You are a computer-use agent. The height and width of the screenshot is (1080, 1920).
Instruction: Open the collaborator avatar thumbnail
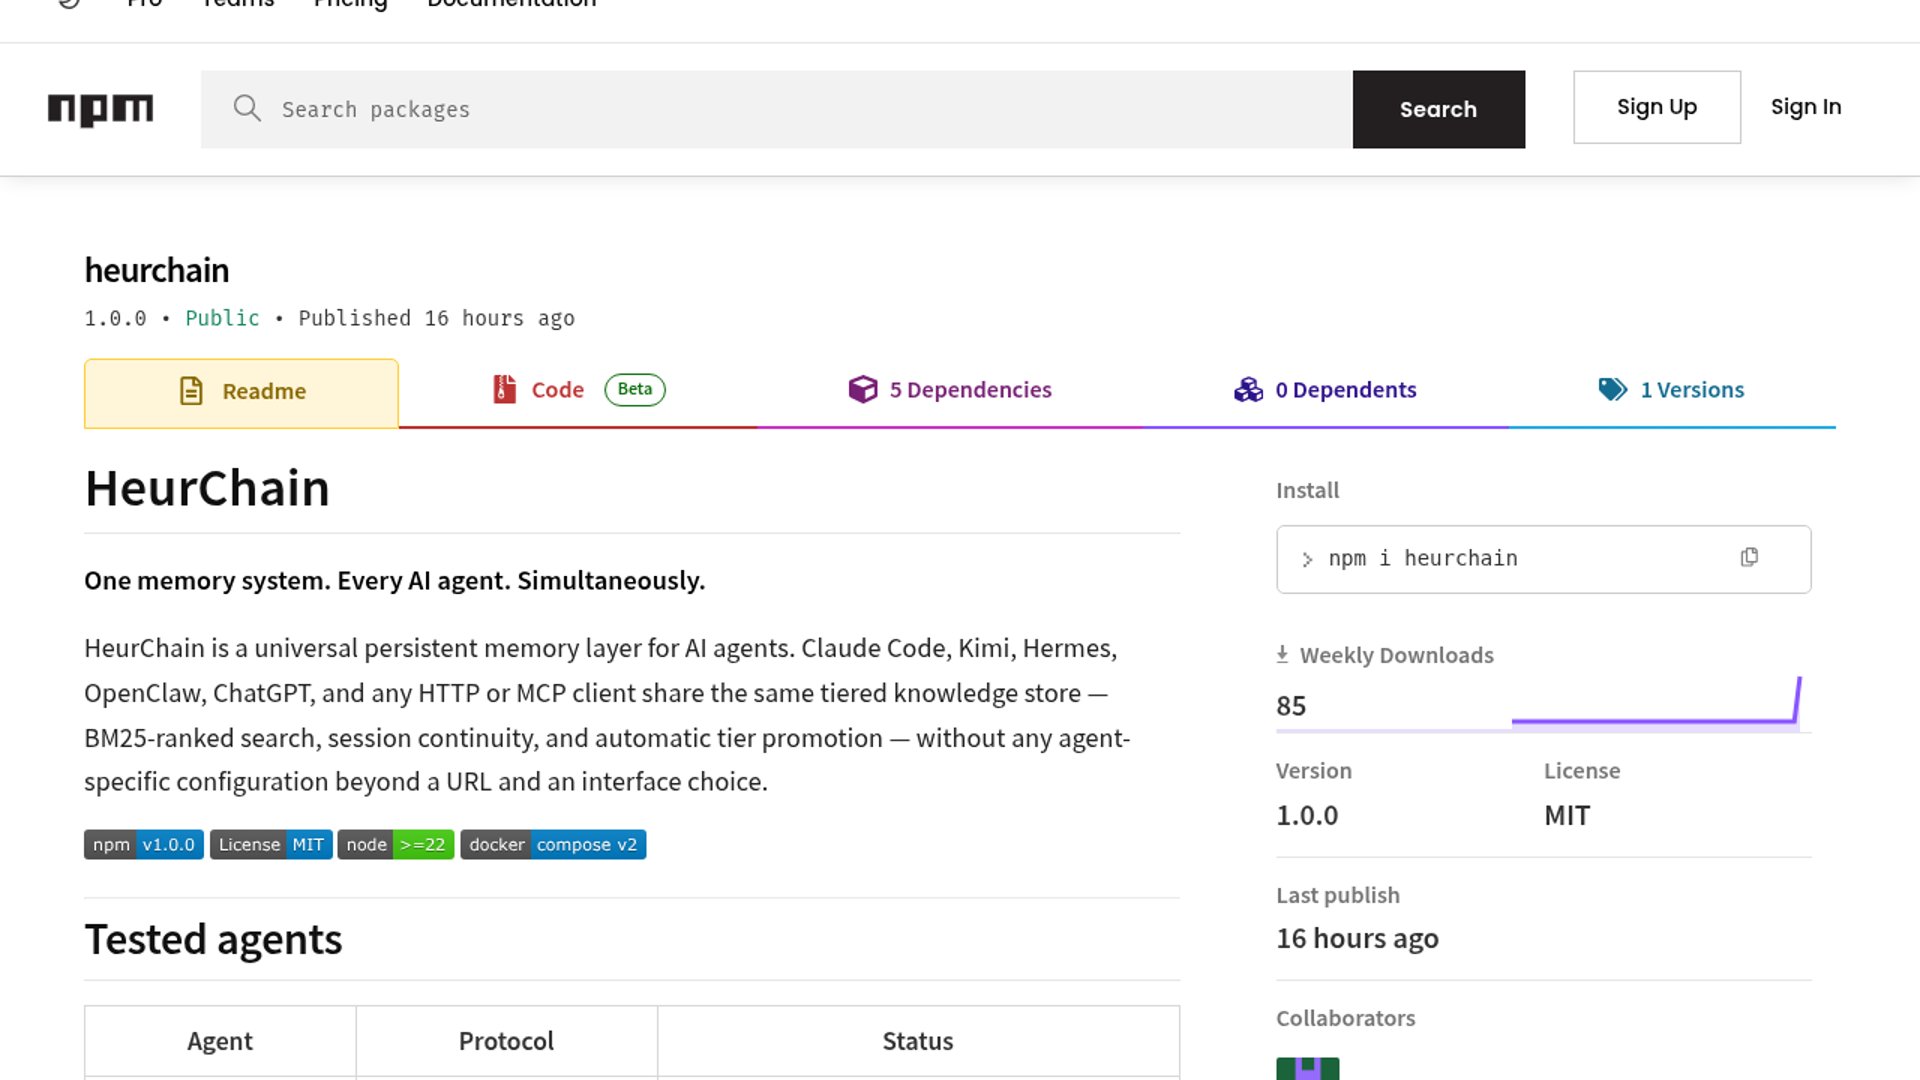pos(1307,1068)
